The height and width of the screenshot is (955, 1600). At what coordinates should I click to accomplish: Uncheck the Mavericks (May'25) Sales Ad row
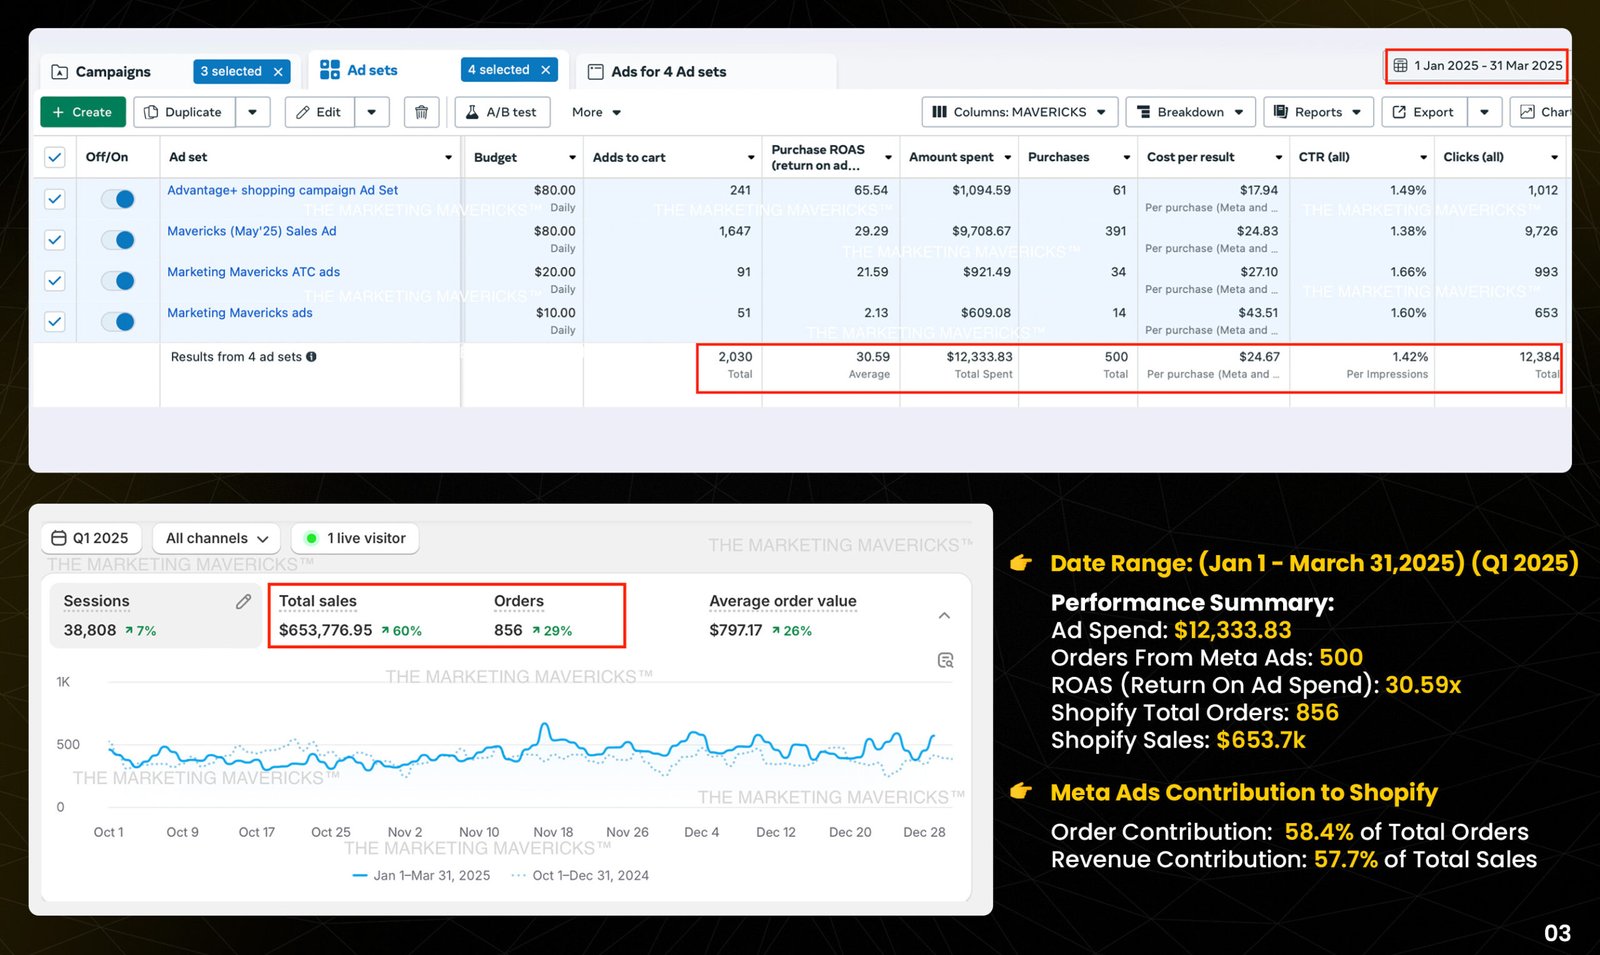[55, 240]
